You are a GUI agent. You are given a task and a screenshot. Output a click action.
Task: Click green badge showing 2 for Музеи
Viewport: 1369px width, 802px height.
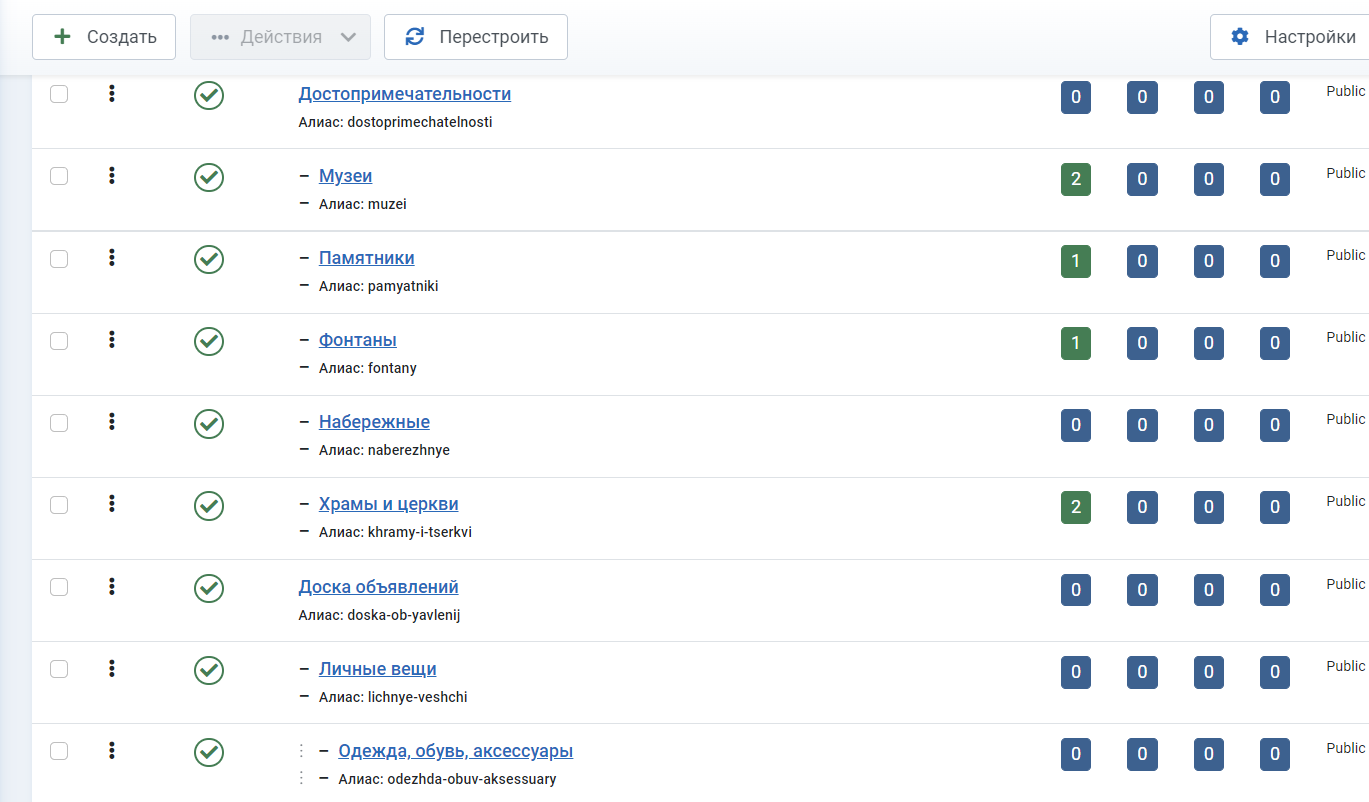1075,179
